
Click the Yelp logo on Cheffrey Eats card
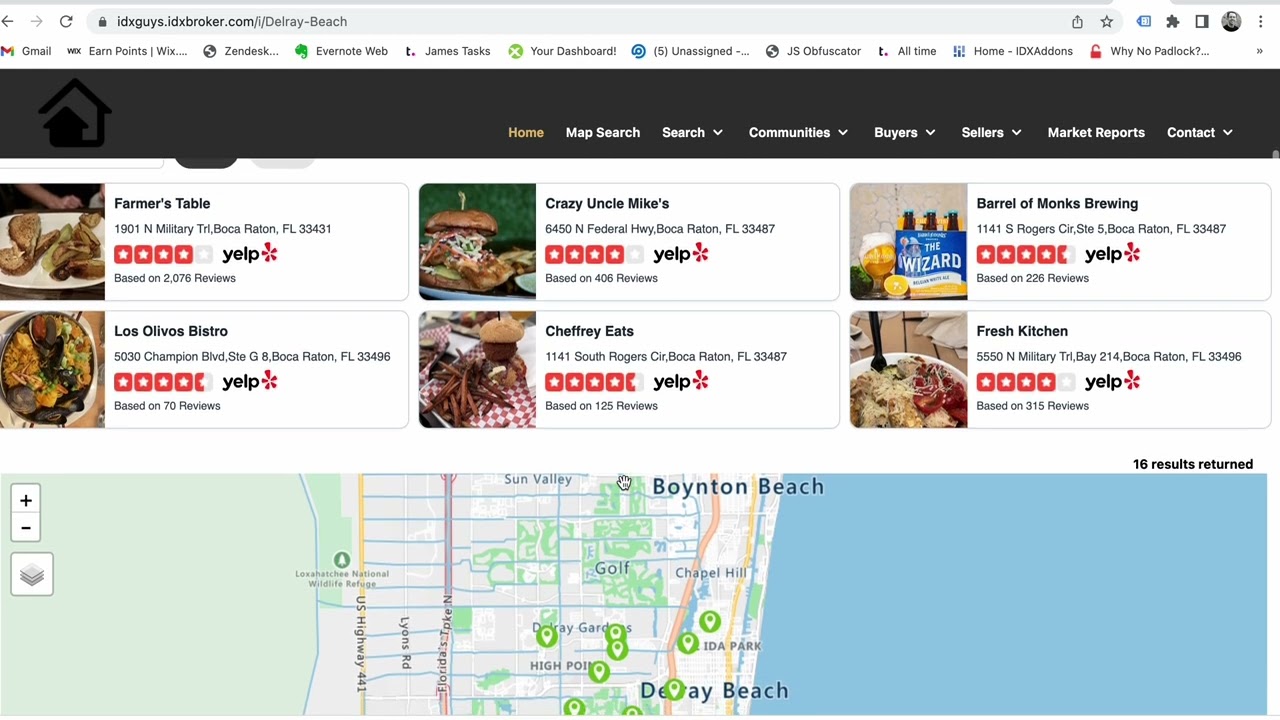point(681,382)
